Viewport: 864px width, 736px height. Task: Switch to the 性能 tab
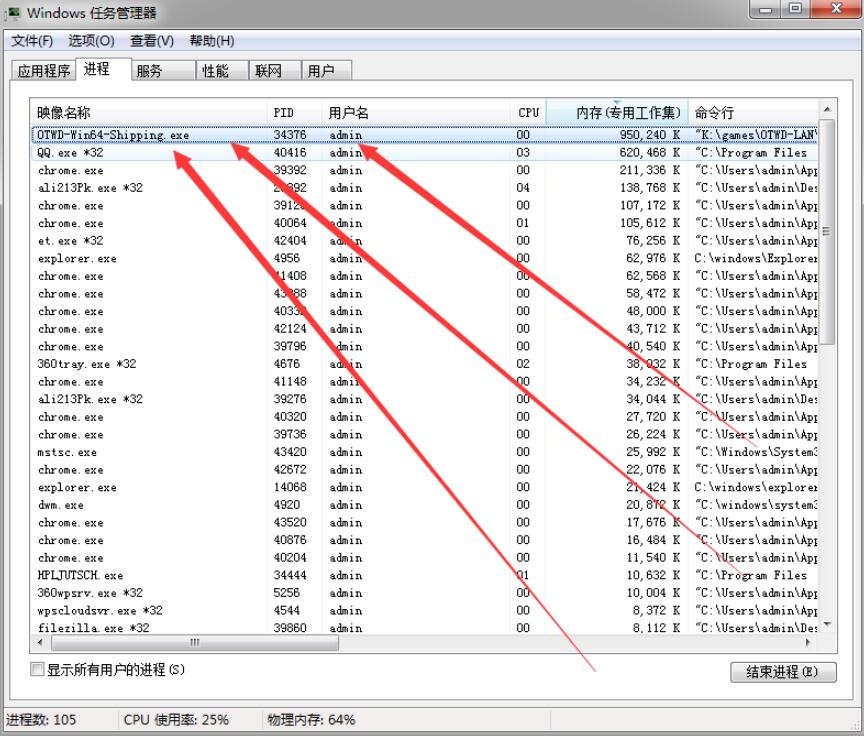pyautogui.click(x=215, y=71)
